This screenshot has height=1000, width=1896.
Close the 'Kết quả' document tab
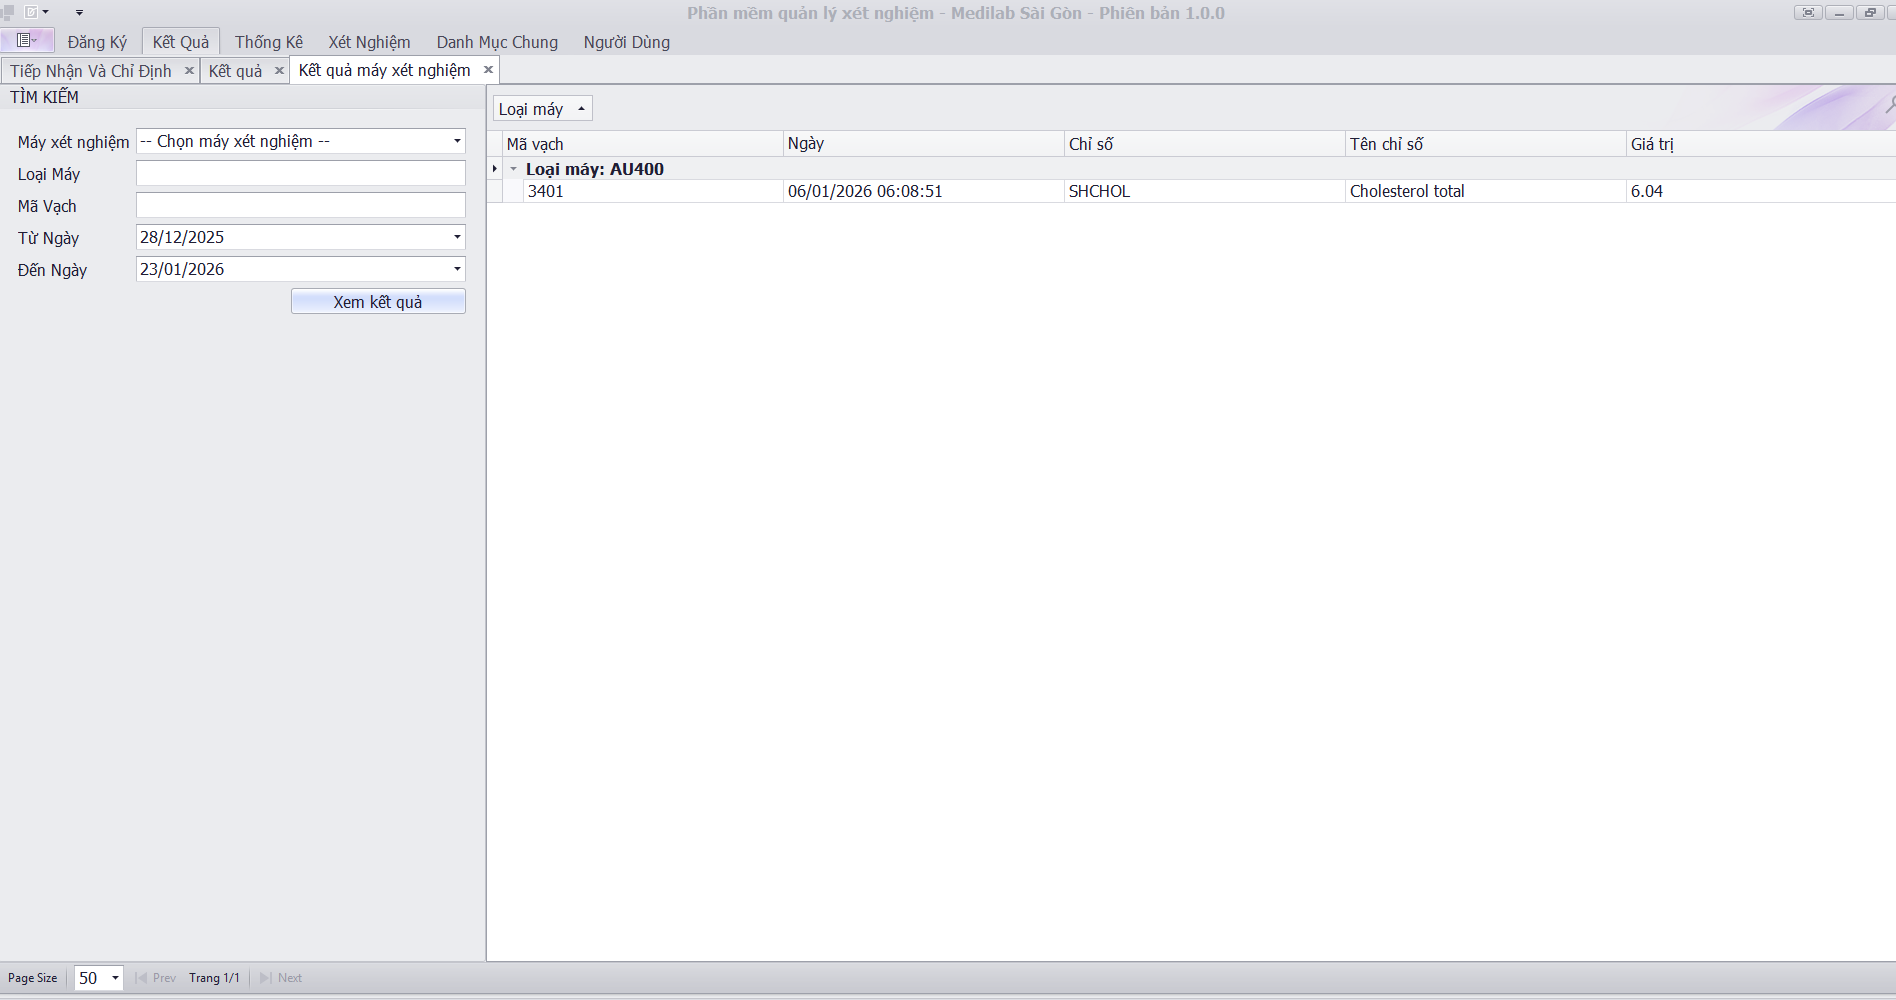tap(279, 71)
